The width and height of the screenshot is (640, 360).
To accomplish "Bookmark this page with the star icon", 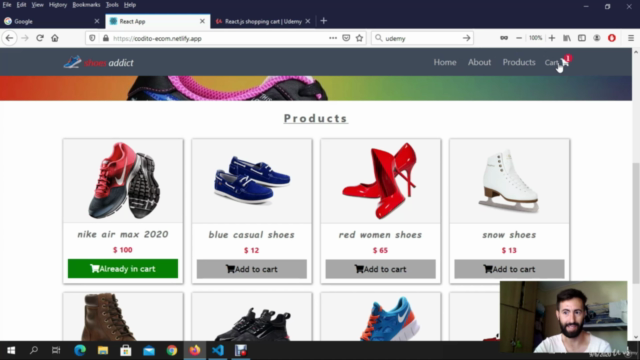I will click(x=359, y=38).
